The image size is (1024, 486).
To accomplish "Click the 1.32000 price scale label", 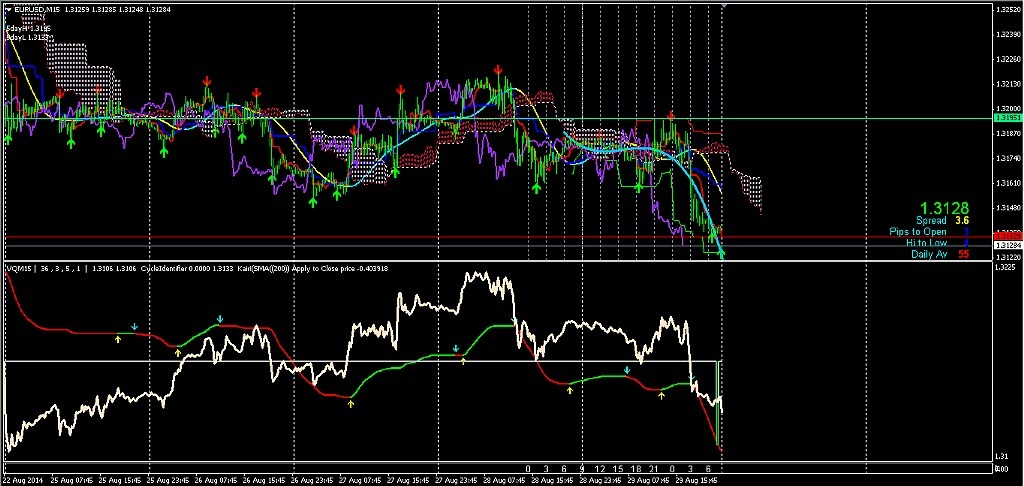I will coord(1008,109).
